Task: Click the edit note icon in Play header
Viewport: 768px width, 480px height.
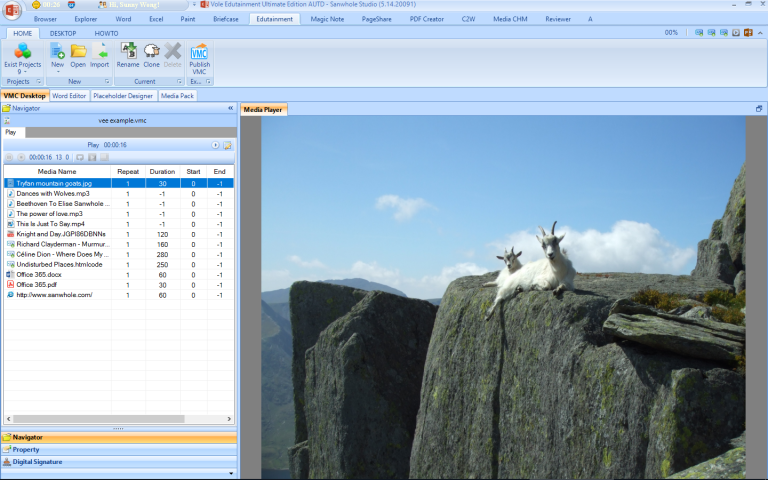Action: (228, 145)
